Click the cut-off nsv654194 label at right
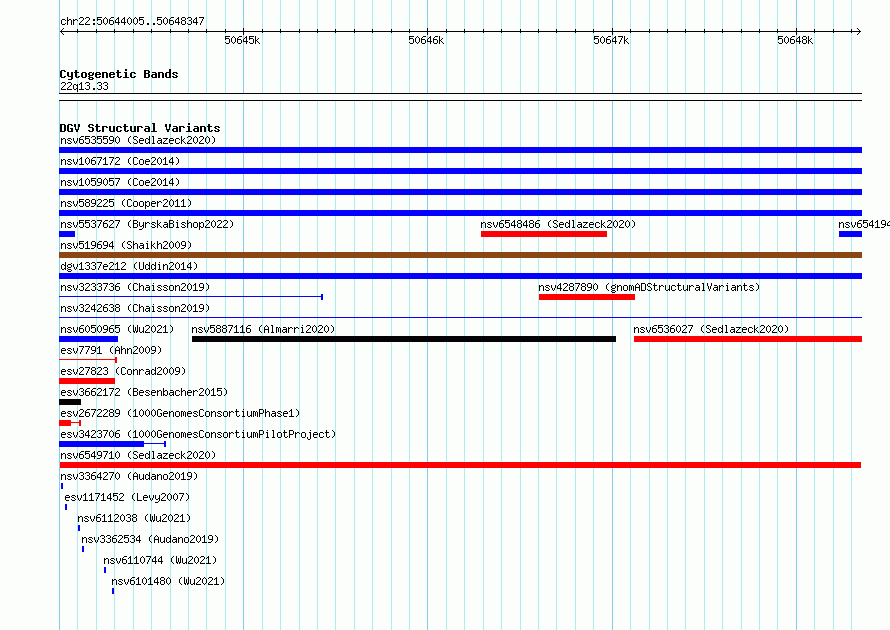Screen dimensions: 890x630 [x=864, y=224]
